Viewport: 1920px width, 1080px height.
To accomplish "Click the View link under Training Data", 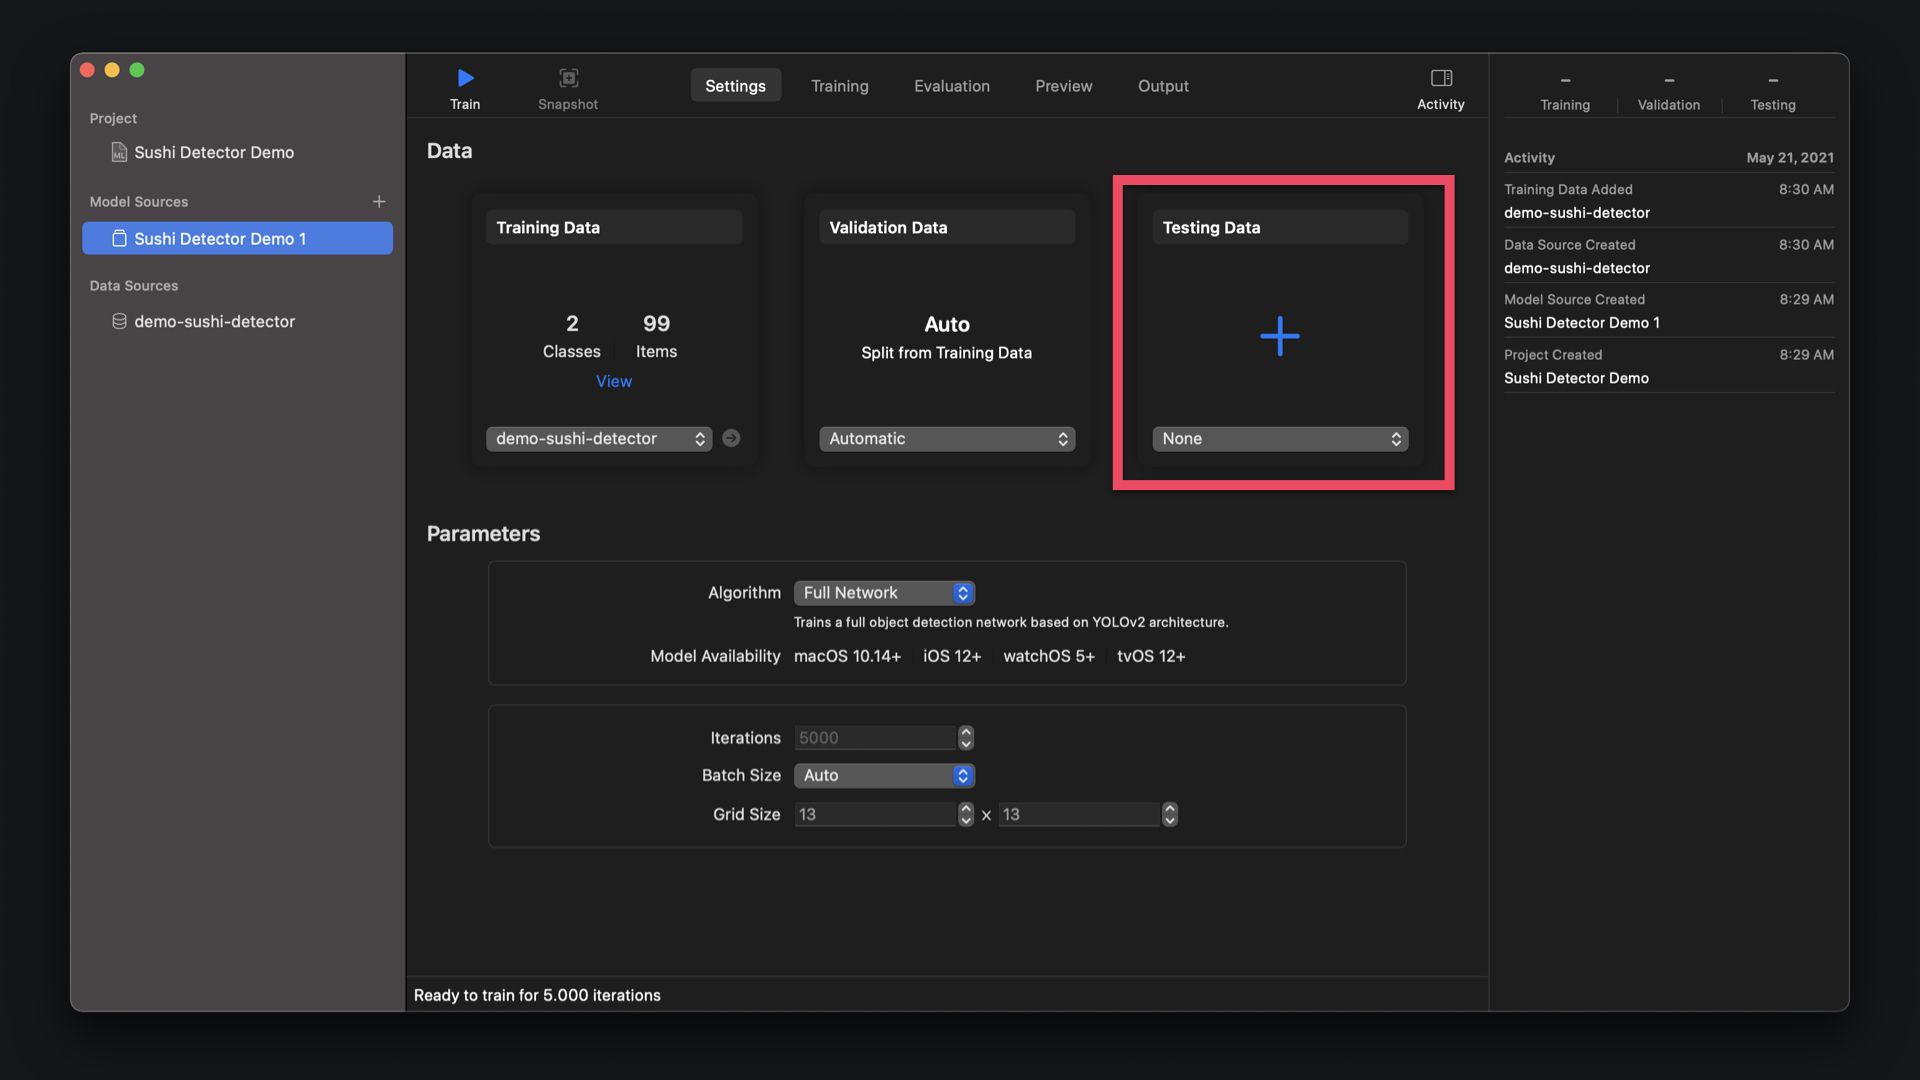I will [x=613, y=381].
